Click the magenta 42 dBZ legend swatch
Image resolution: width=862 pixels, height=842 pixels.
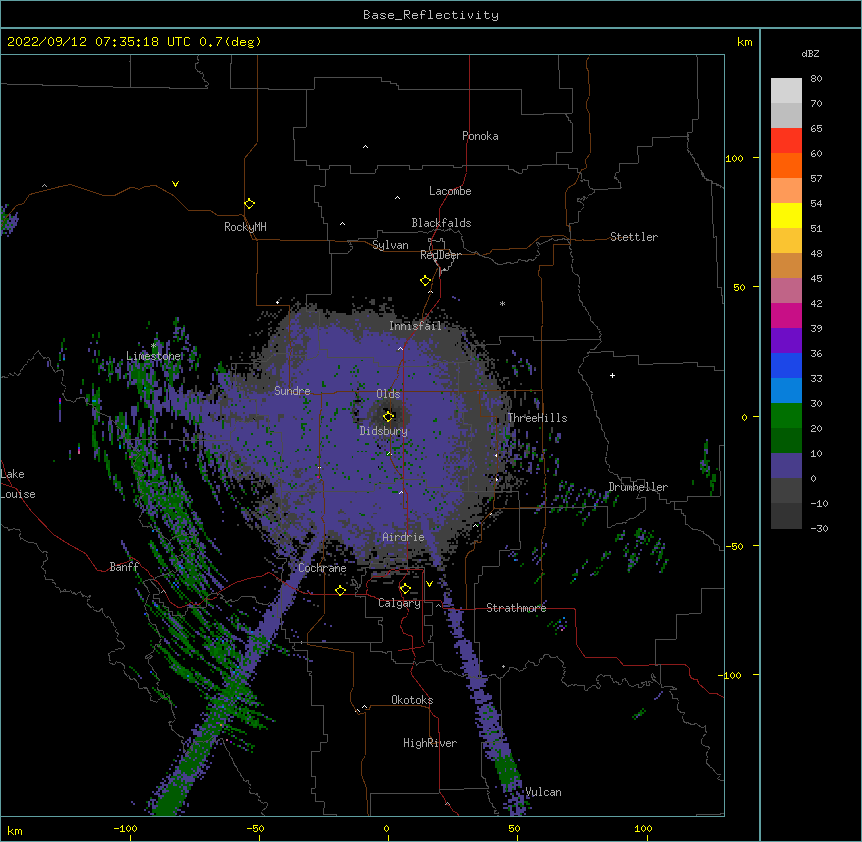coord(786,315)
